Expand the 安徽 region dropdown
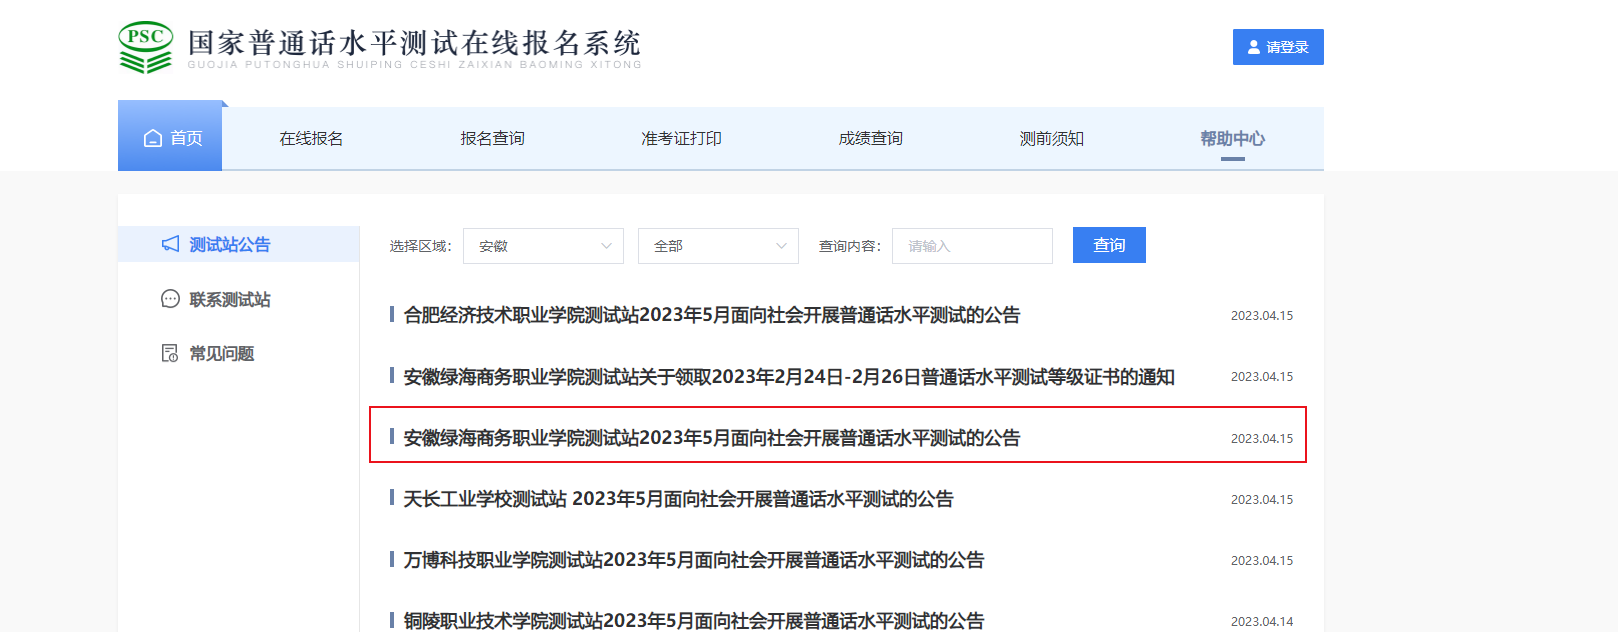 click(543, 246)
